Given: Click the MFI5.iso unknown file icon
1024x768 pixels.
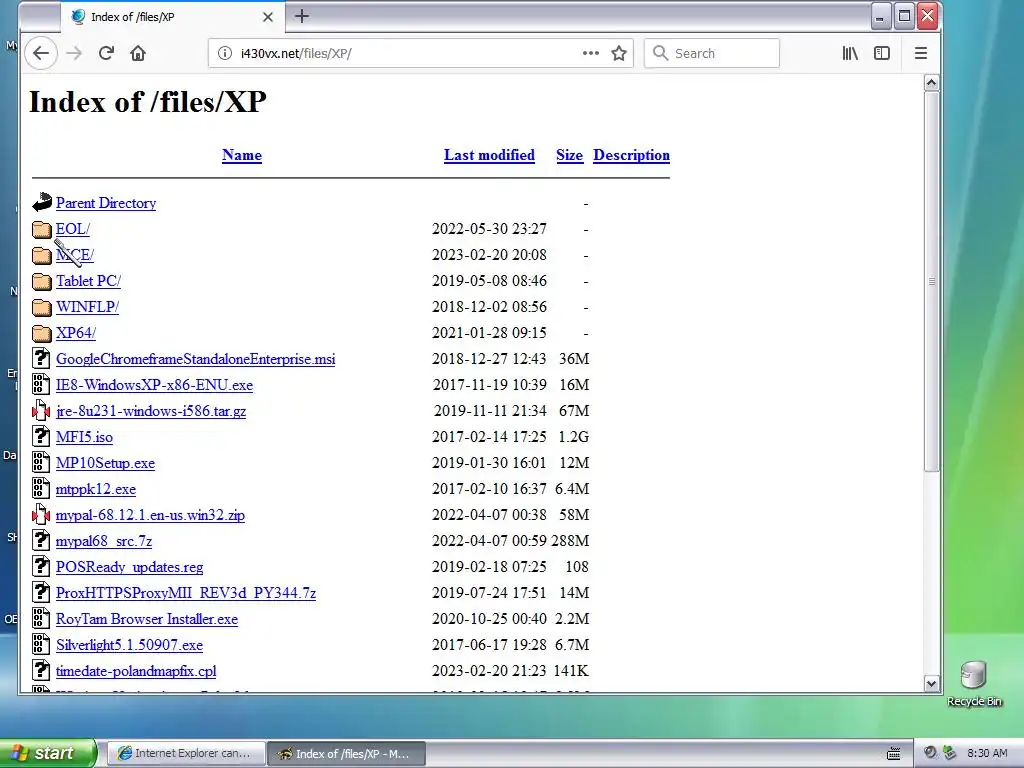Looking at the screenshot, I should click(41, 436).
